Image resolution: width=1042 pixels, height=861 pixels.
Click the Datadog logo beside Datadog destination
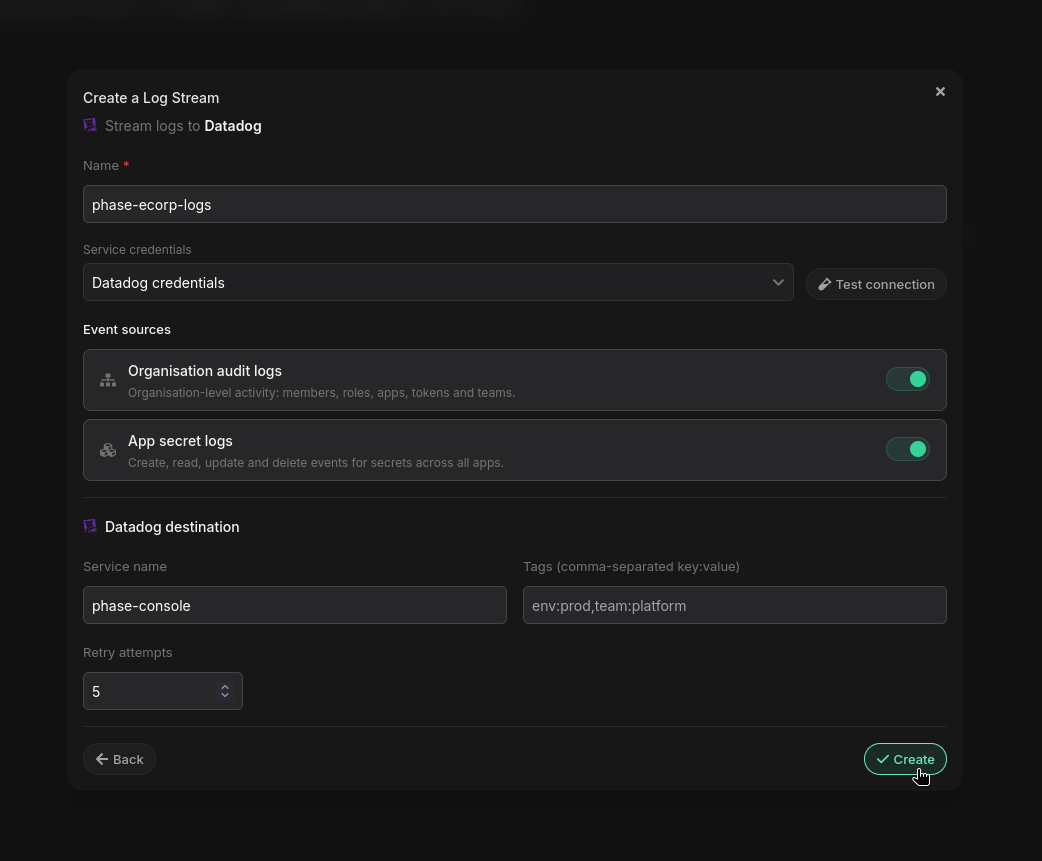pyautogui.click(x=90, y=527)
